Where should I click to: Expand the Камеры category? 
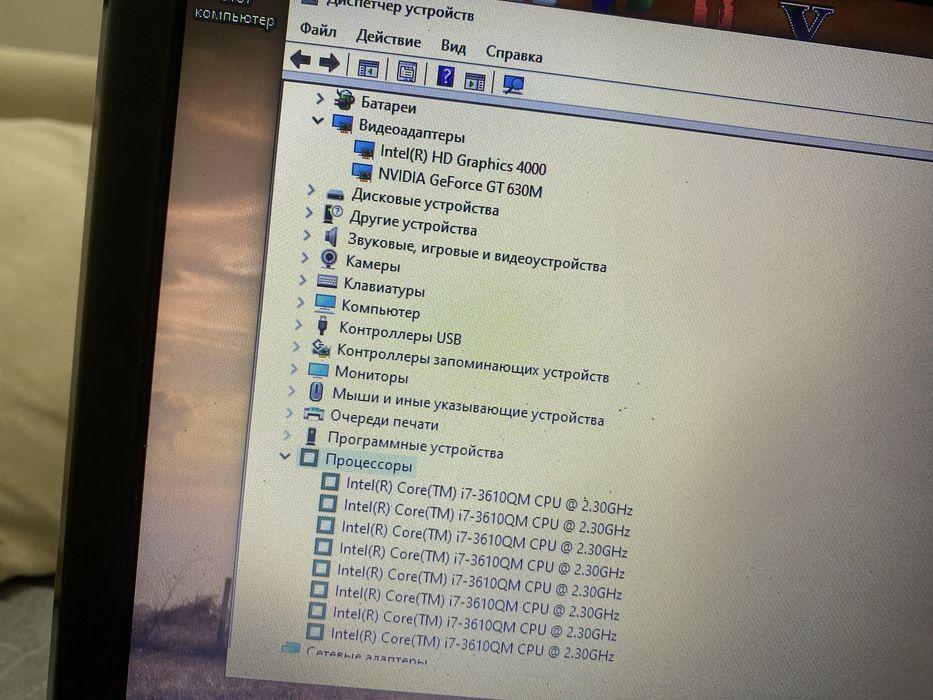tap(304, 257)
